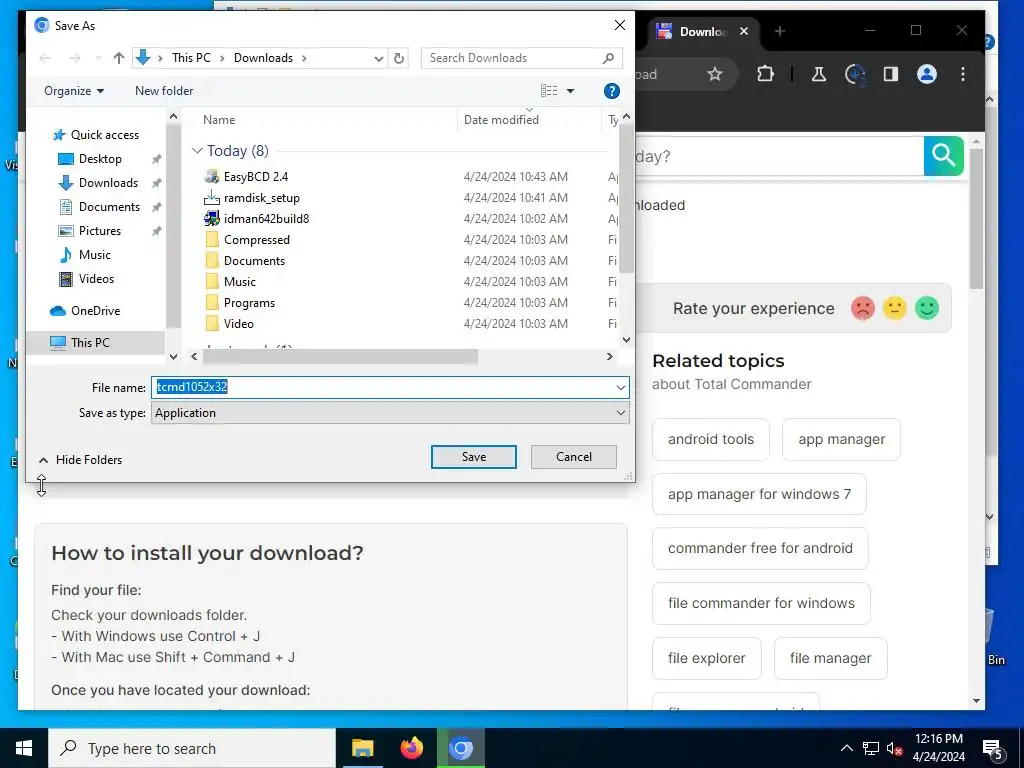1024x768 pixels.
Task: Open Chrome downloads indicator icon
Action: pyautogui.click(x=855, y=74)
